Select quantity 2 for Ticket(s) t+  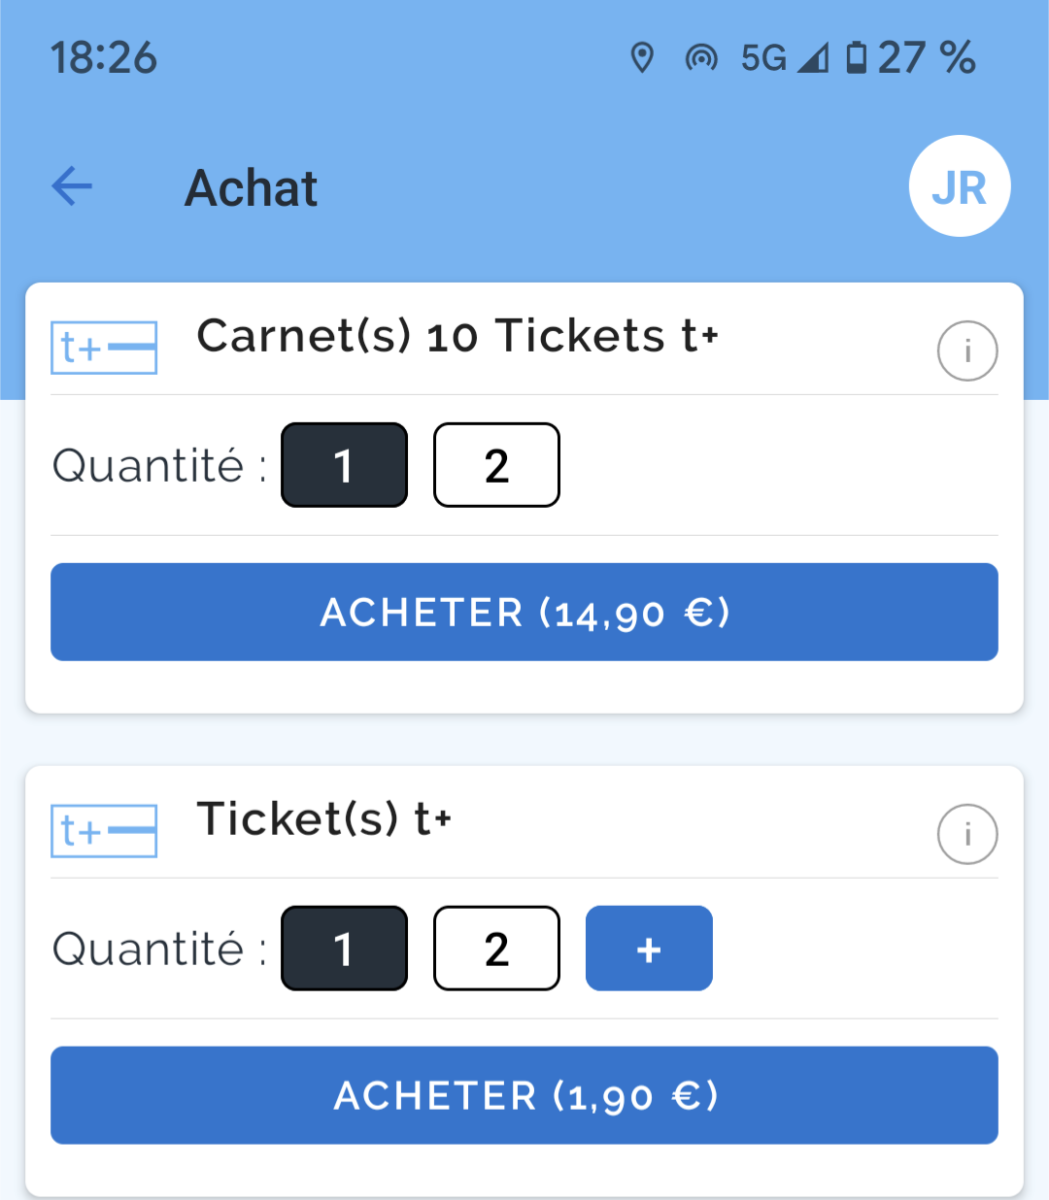(x=496, y=948)
